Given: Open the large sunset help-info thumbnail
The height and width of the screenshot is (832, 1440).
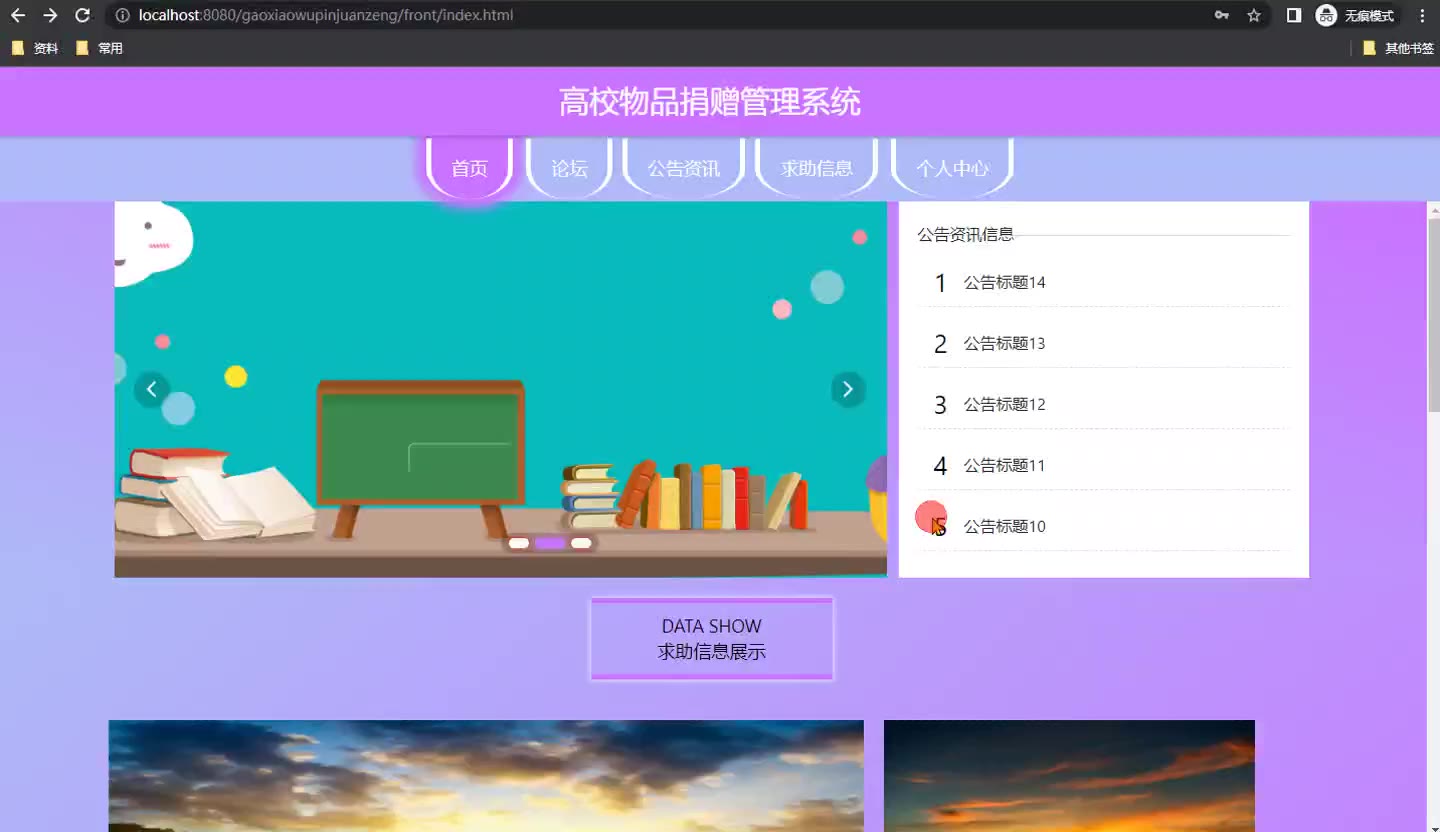Looking at the screenshot, I should click(486, 776).
